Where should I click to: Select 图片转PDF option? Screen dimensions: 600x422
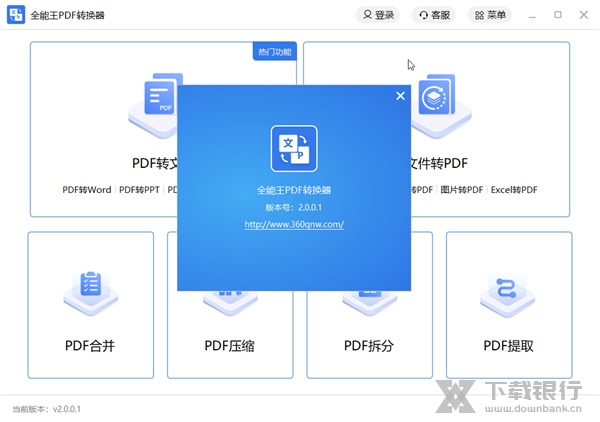(462, 190)
